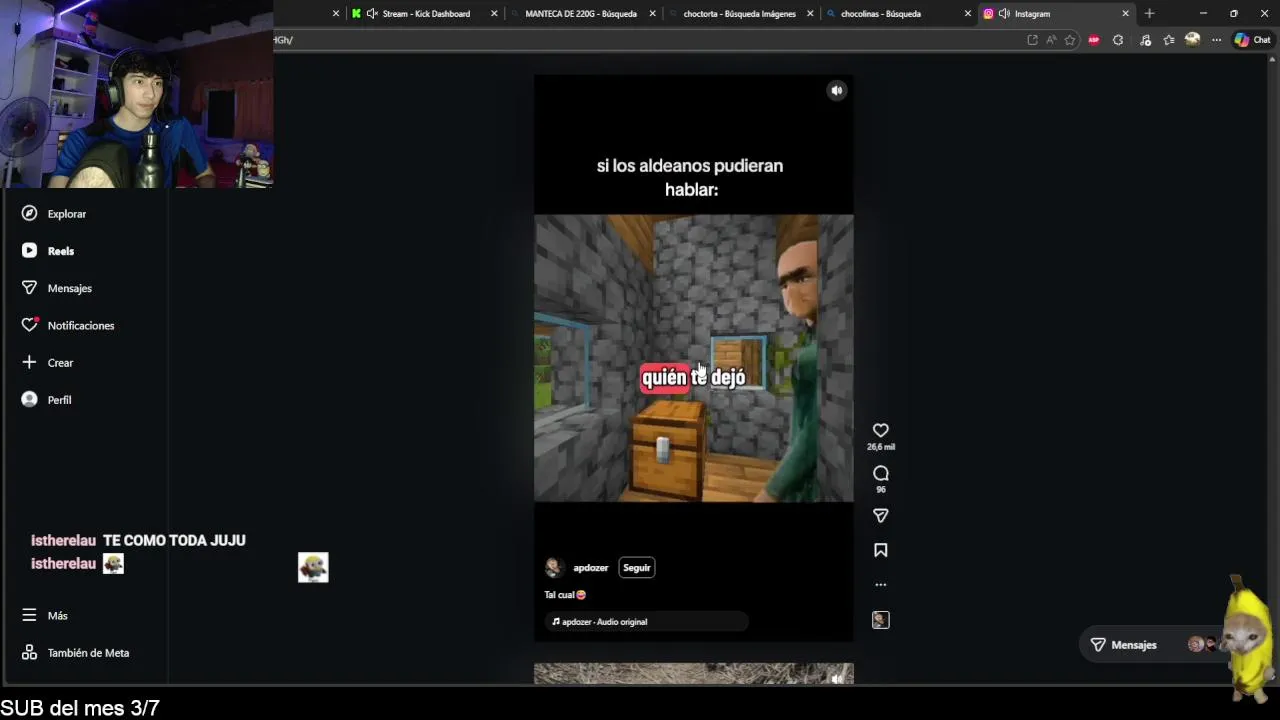Open the browser extensions puzzle icon

click(1118, 40)
